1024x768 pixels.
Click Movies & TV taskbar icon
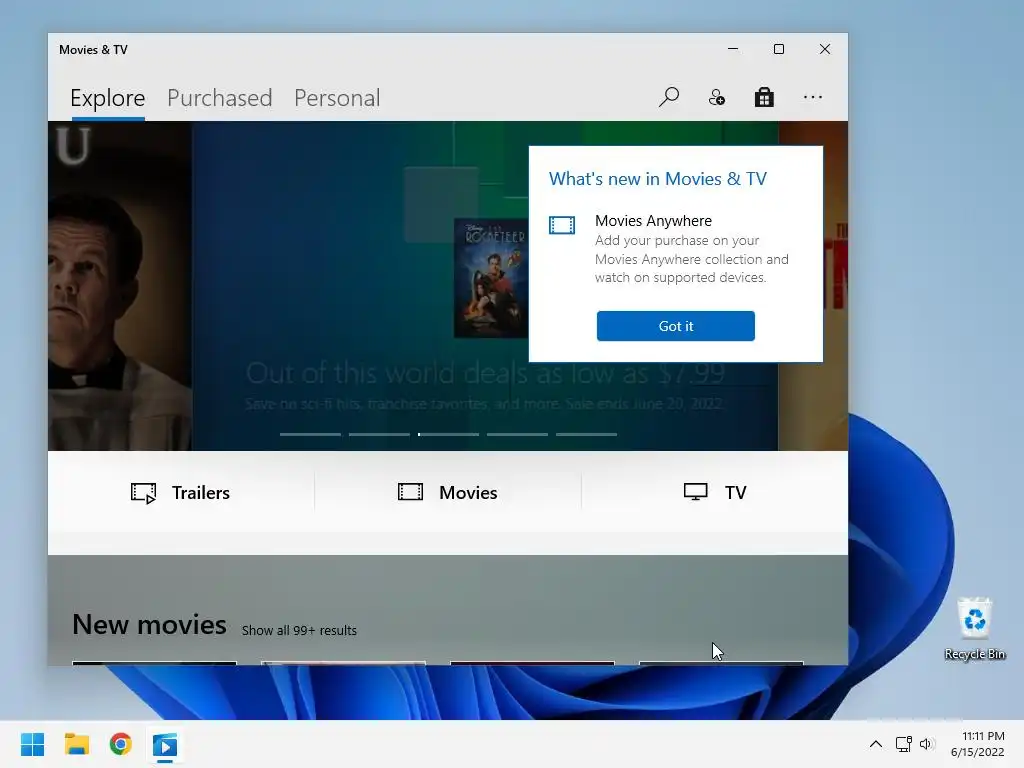[165, 744]
